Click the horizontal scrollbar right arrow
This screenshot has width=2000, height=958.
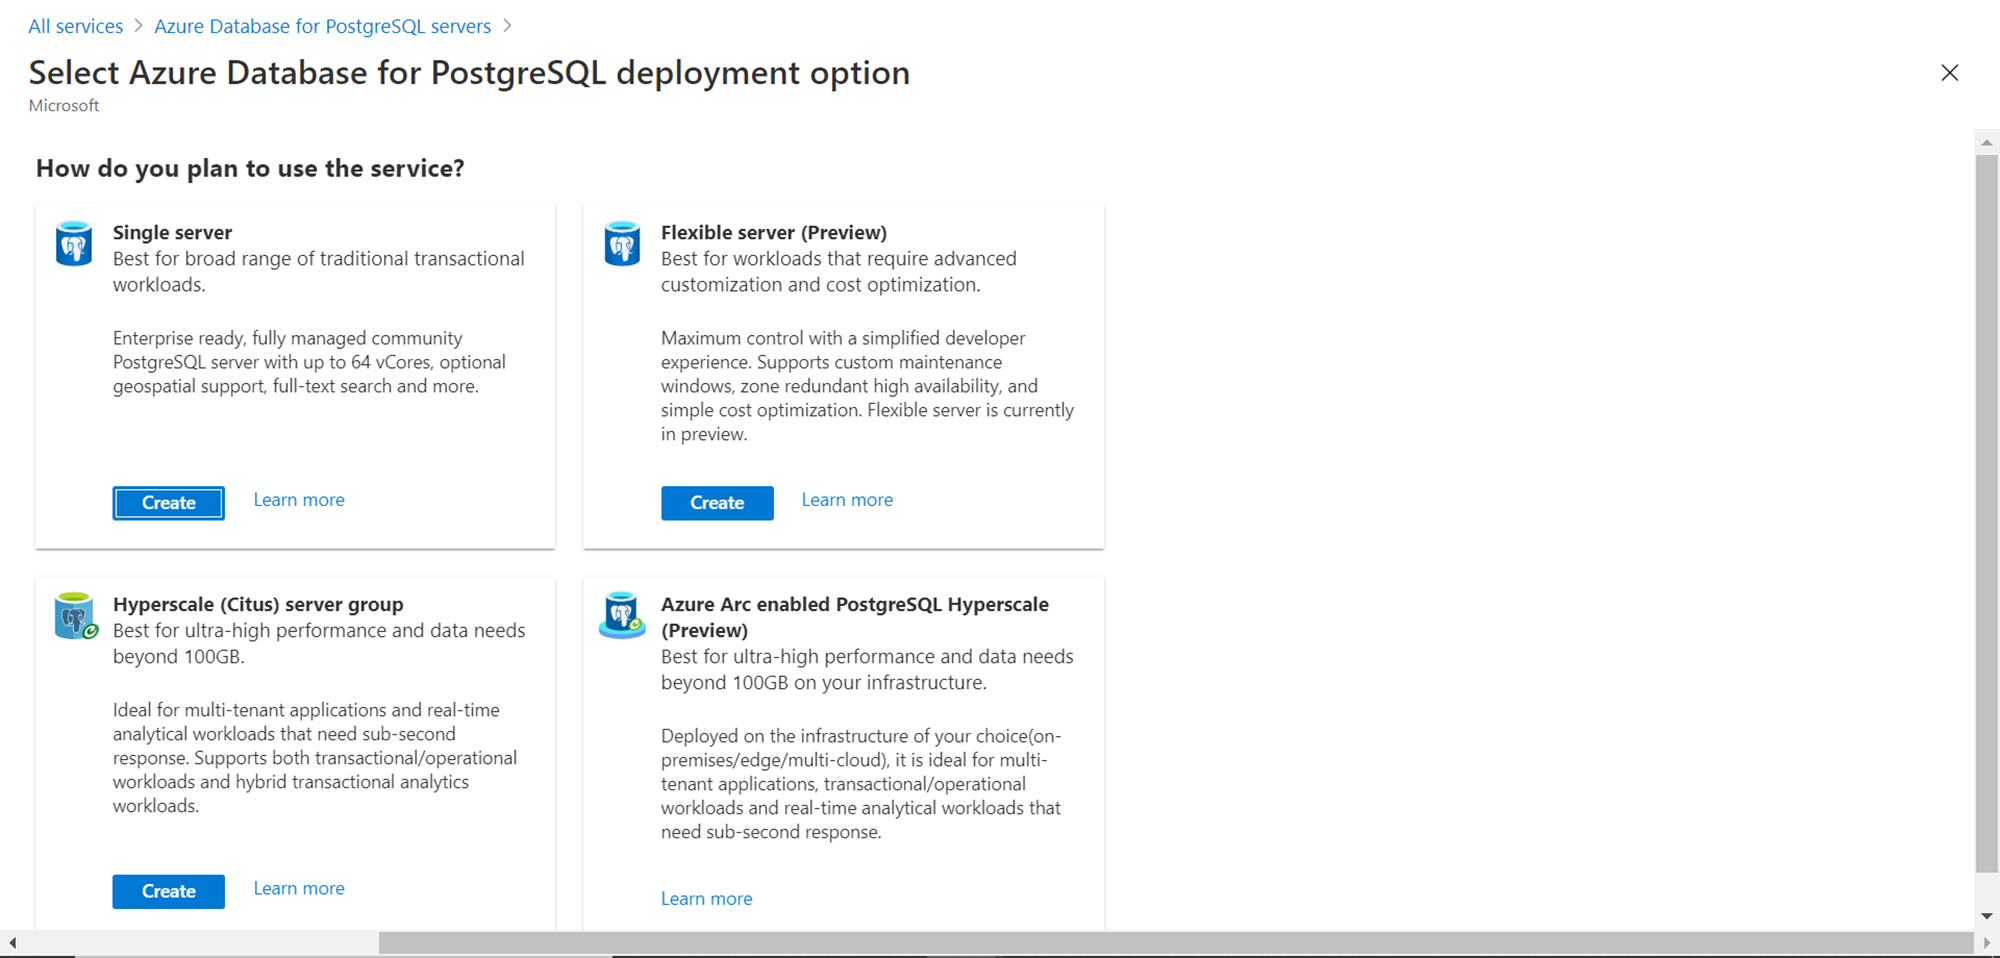[1986, 943]
